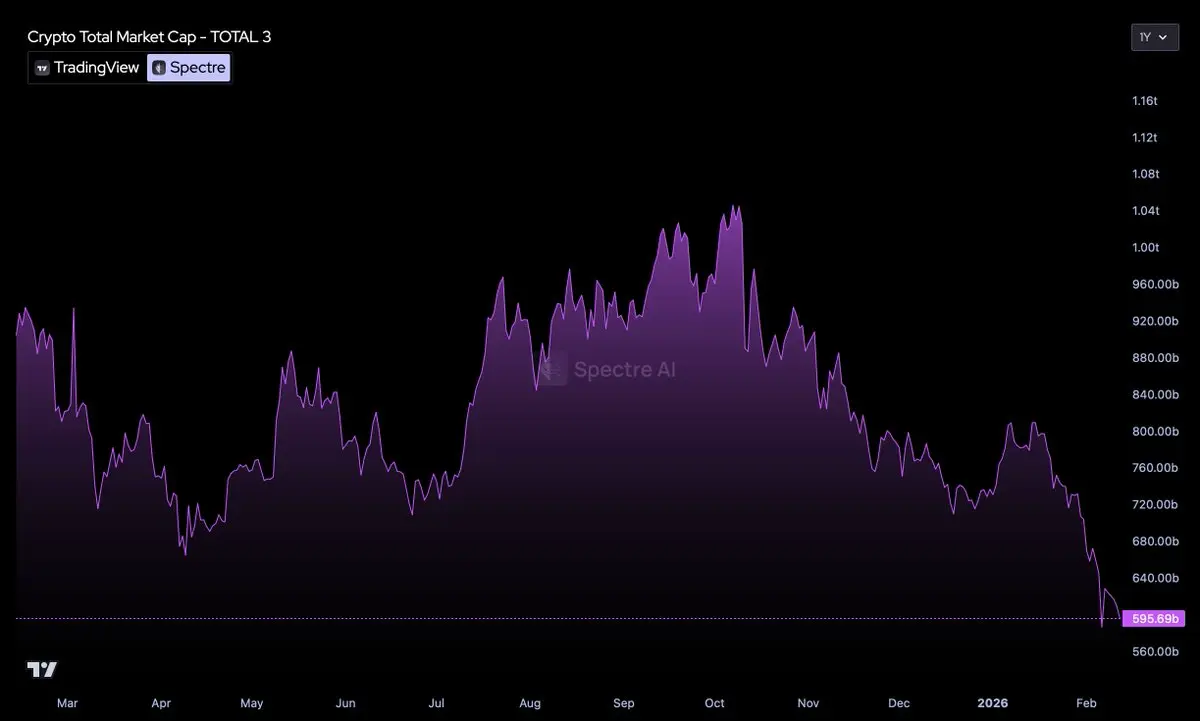
Task: Click the Jun label on time axis
Action: pos(345,704)
